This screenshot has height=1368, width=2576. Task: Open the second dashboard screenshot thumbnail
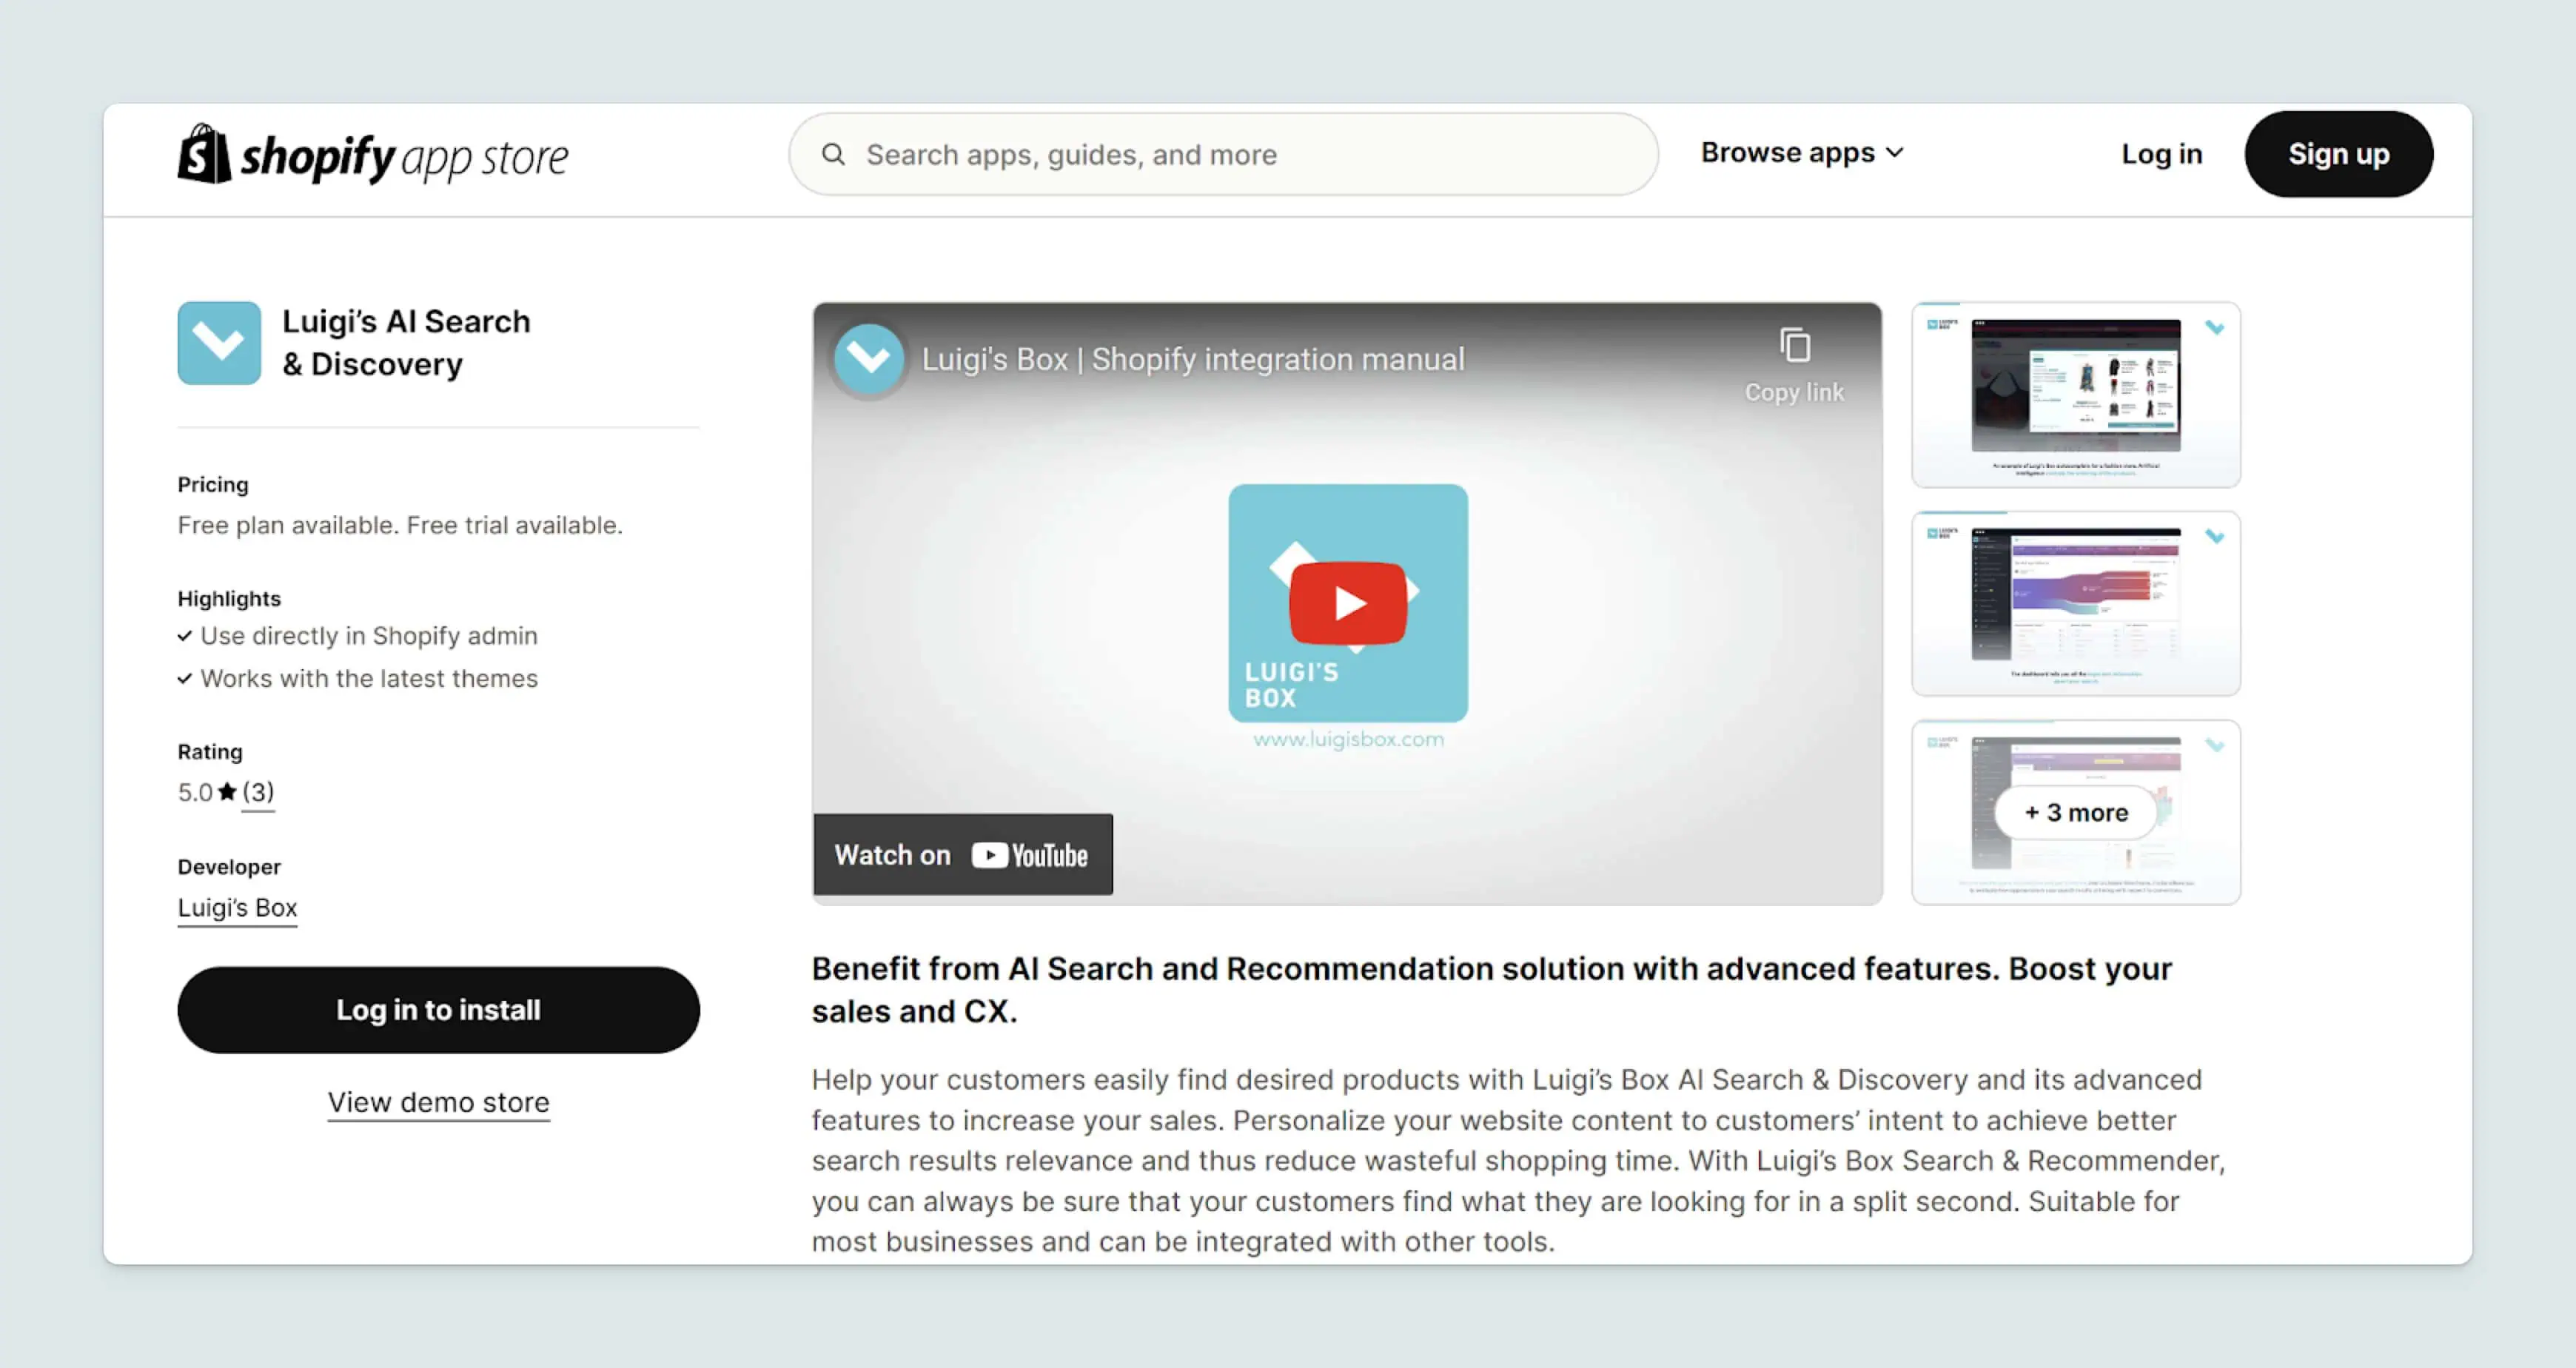point(2075,603)
